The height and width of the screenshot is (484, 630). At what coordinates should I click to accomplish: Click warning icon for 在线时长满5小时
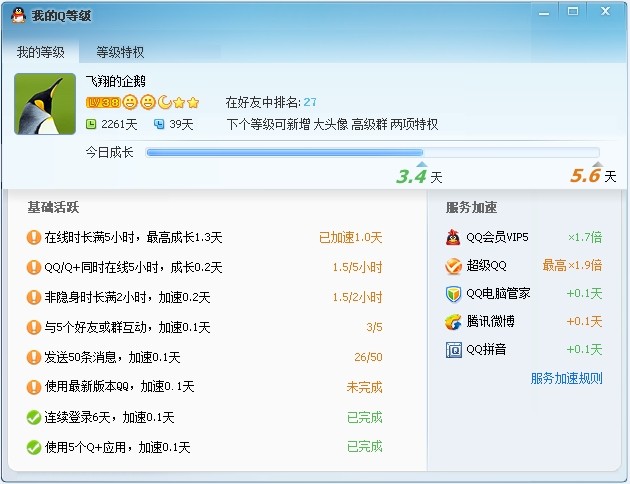coord(34,237)
